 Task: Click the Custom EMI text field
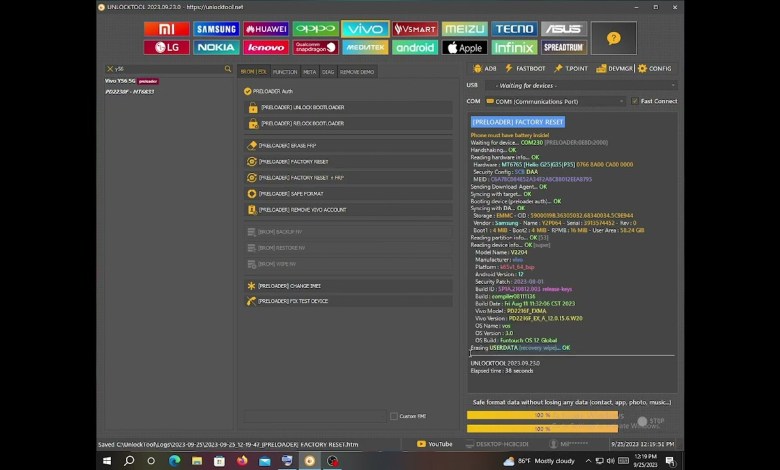pyautogui.click(x=314, y=416)
